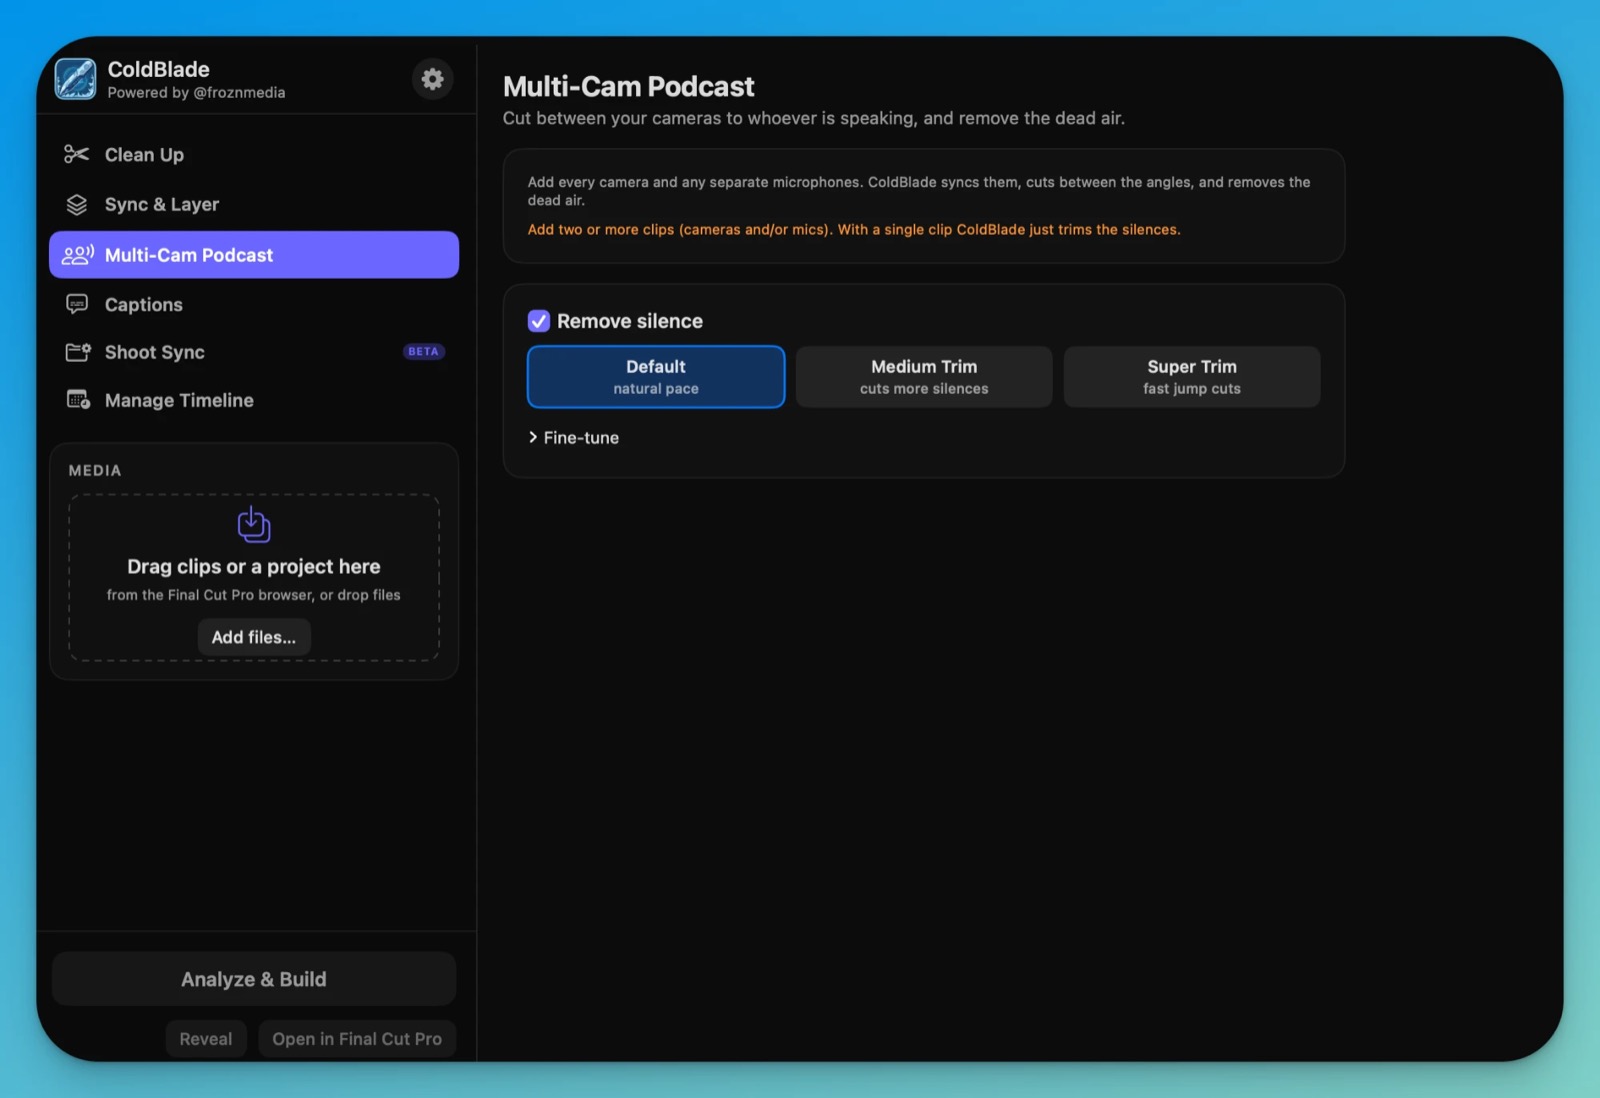Click the Reveal button
This screenshot has height=1098, width=1600.
[206, 1039]
